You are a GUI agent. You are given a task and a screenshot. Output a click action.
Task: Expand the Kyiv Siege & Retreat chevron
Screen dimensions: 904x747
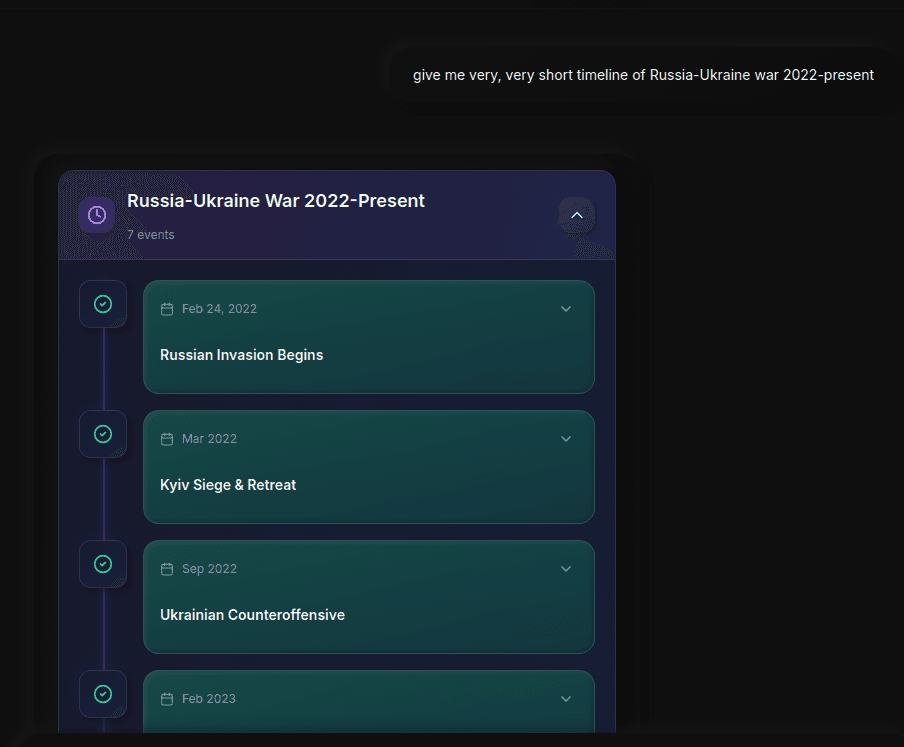(x=566, y=439)
